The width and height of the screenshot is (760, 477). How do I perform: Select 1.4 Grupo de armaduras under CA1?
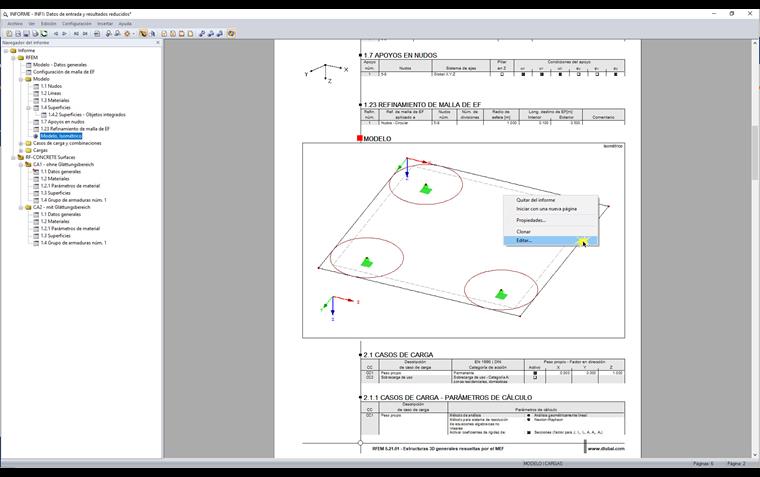[73, 200]
